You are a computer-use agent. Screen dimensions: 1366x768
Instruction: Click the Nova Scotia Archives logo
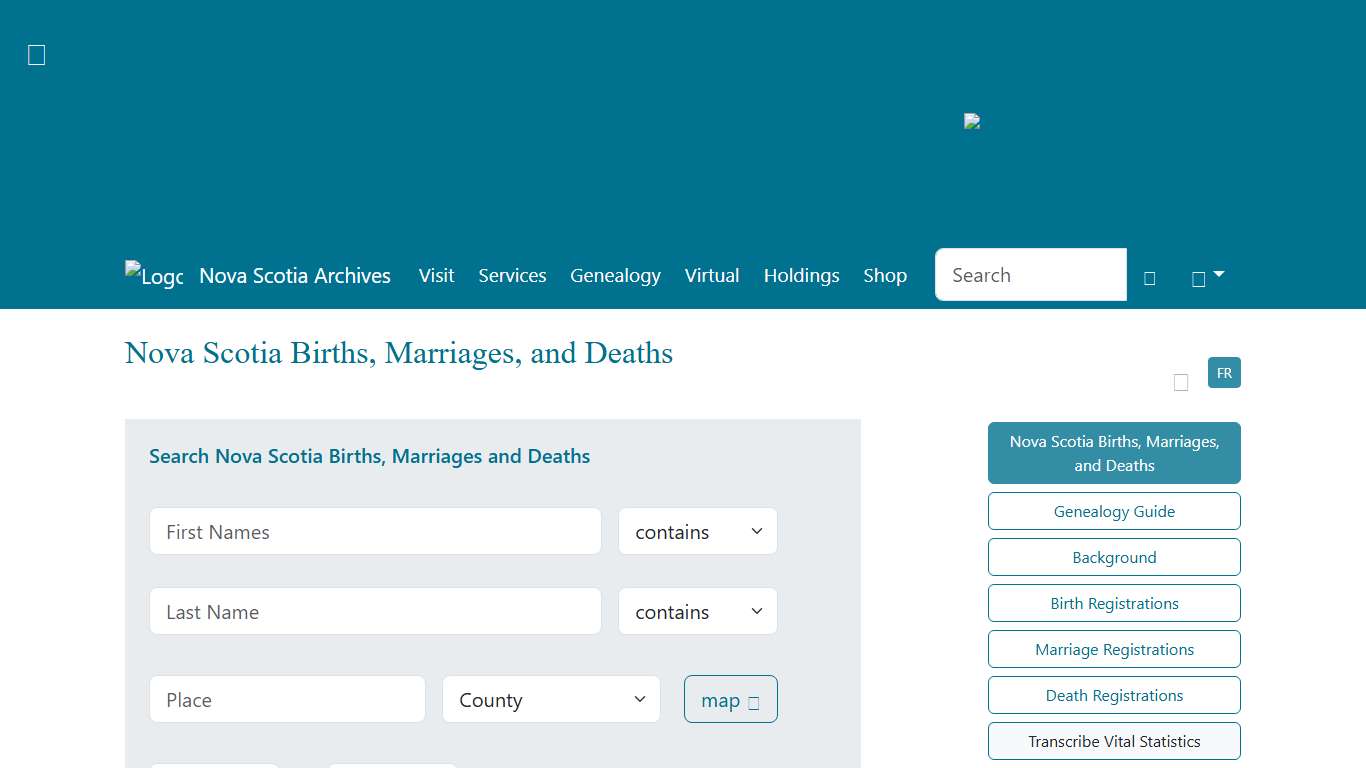pyautogui.click(x=153, y=274)
